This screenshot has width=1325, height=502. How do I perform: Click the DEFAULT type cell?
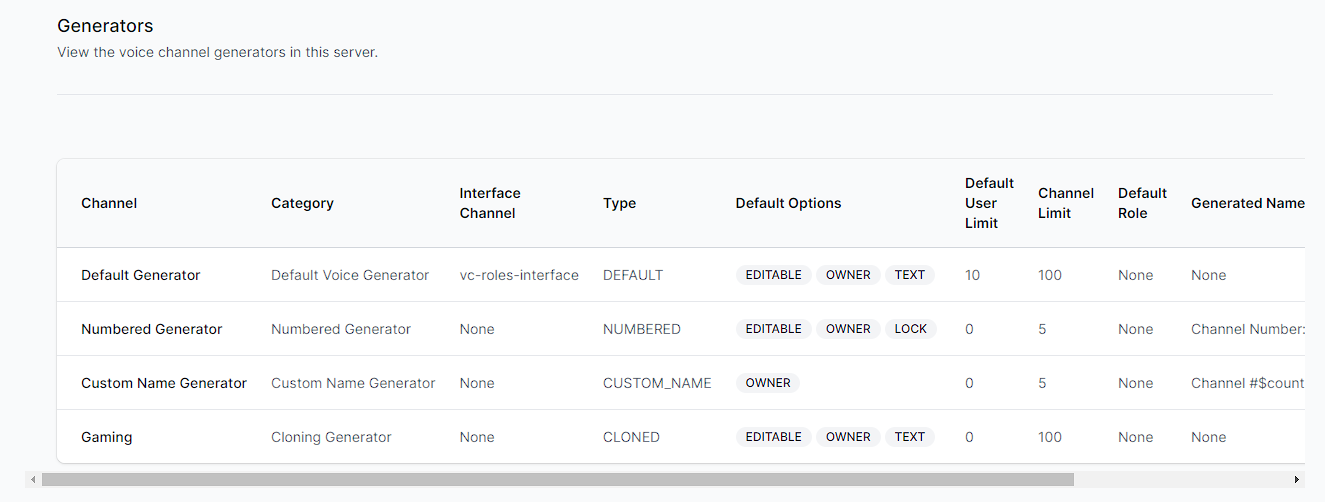(633, 275)
